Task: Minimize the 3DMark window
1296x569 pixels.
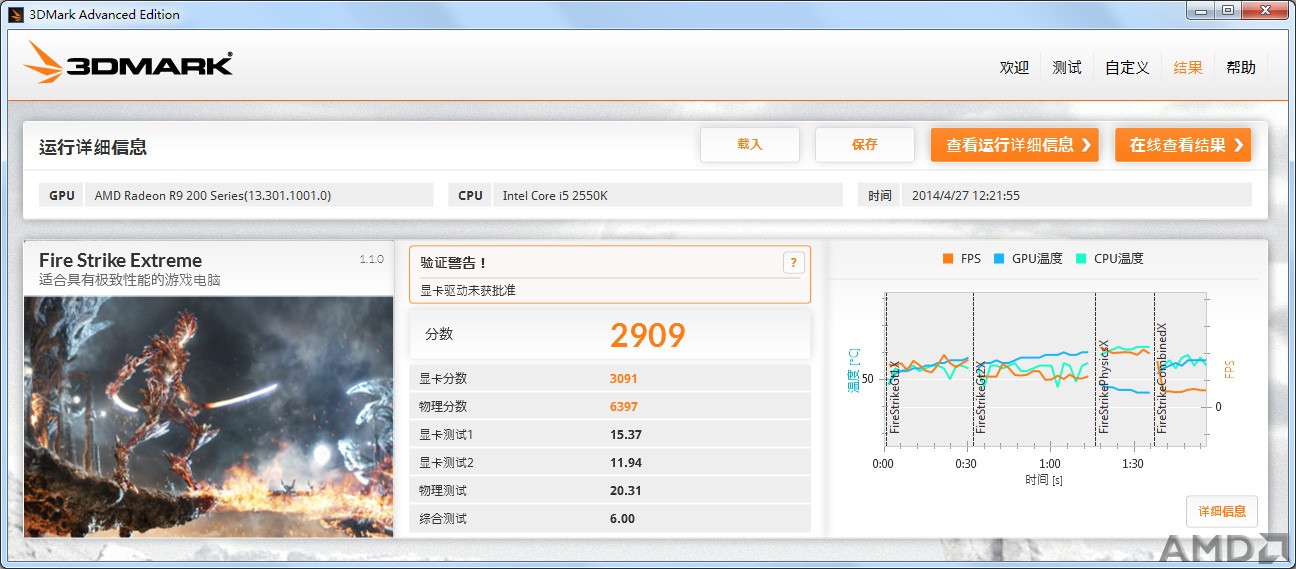Action: tap(1200, 10)
